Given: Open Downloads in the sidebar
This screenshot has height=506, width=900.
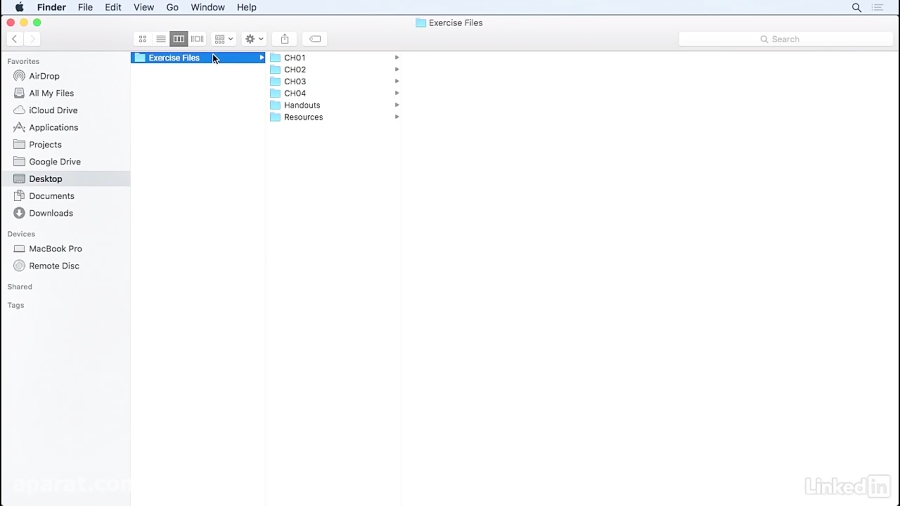Looking at the screenshot, I should pyautogui.click(x=50, y=213).
